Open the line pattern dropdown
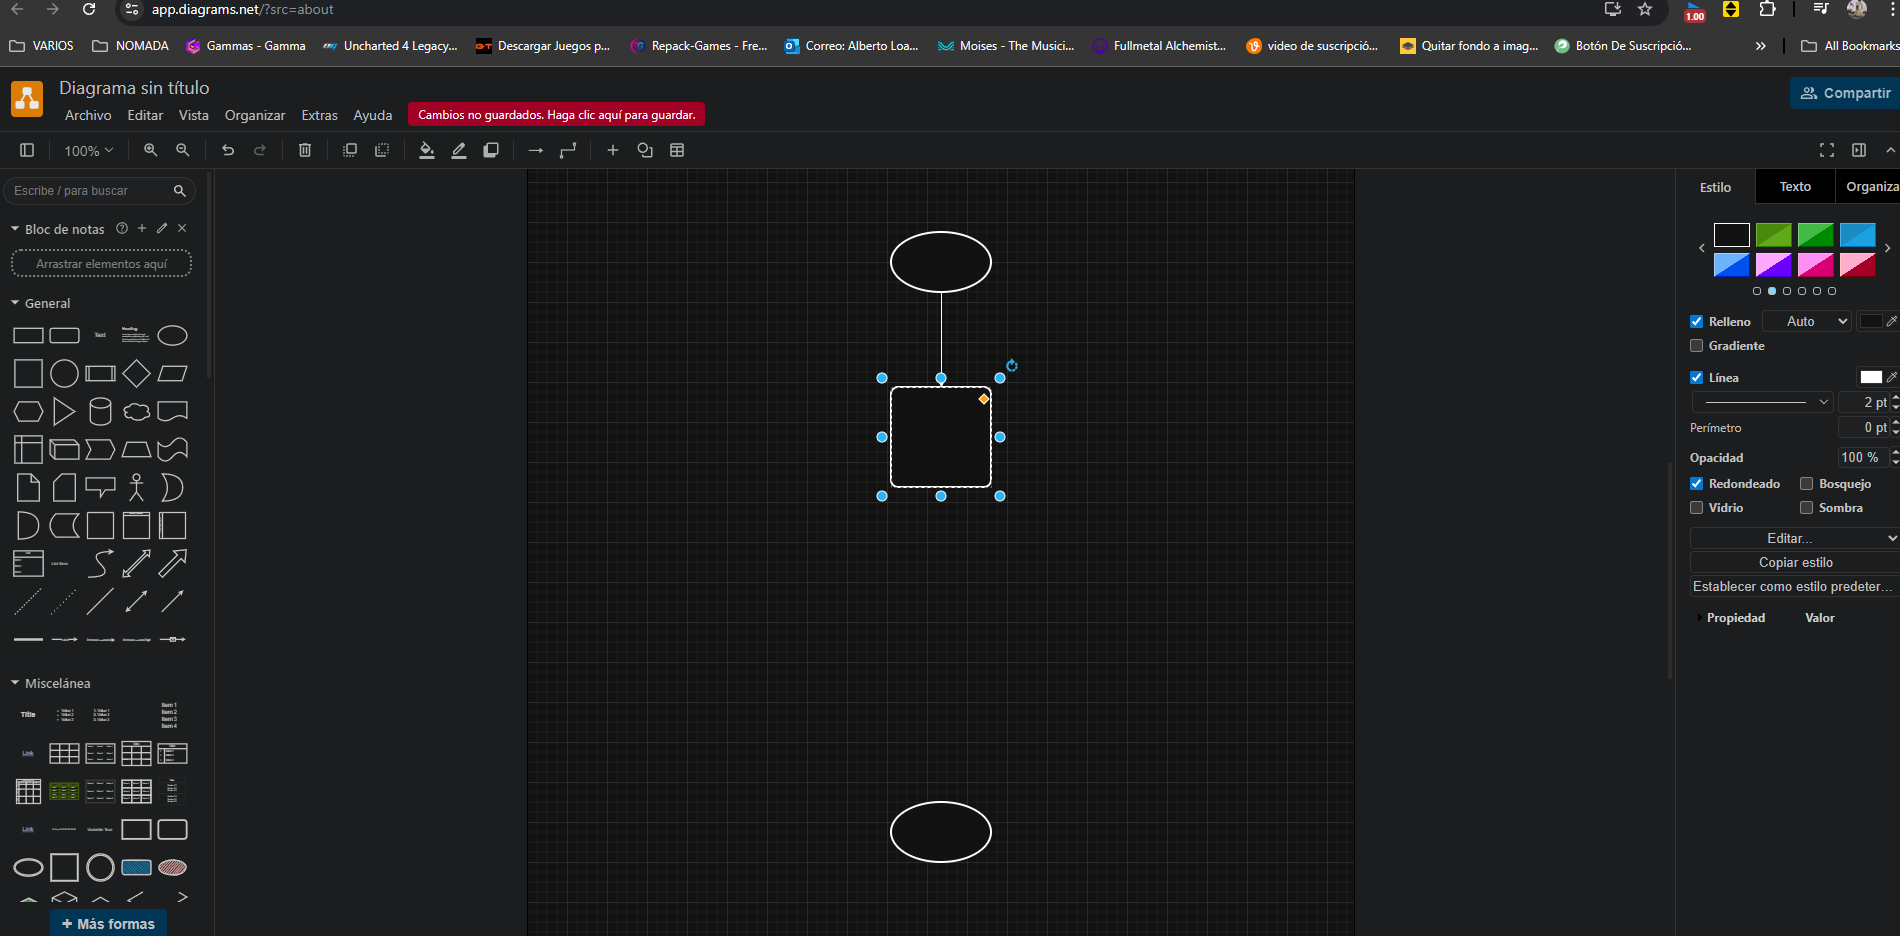 [1762, 402]
